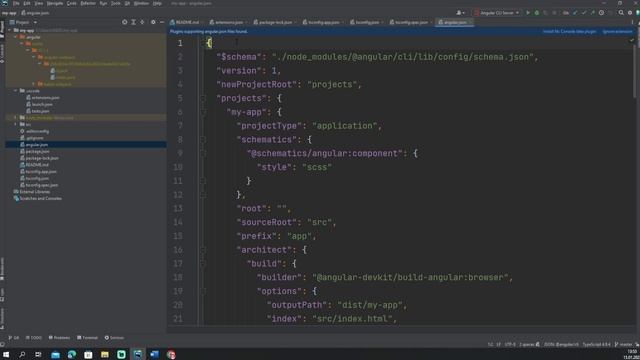
Task: Open the Code menu
Action: click(x=71, y=3)
